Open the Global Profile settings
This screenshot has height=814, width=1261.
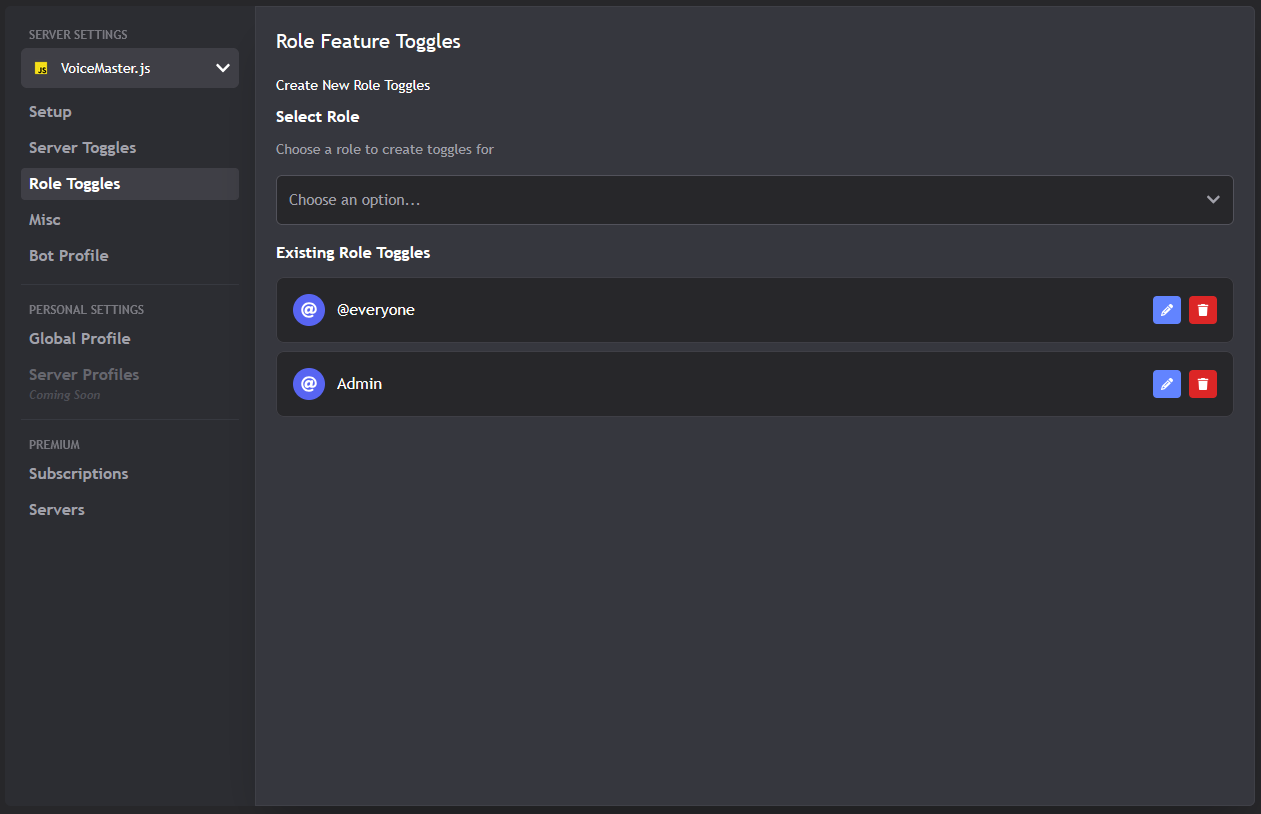click(x=79, y=338)
